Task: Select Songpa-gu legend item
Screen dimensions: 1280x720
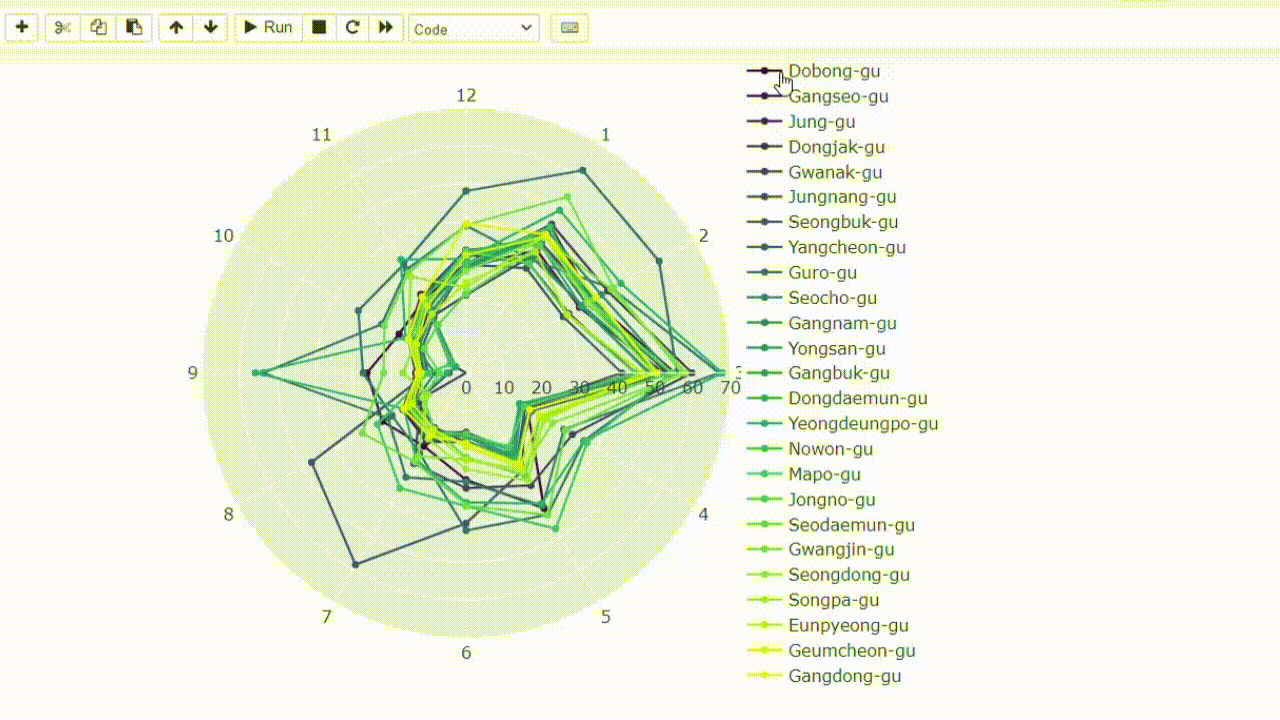Action: pos(813,600)
